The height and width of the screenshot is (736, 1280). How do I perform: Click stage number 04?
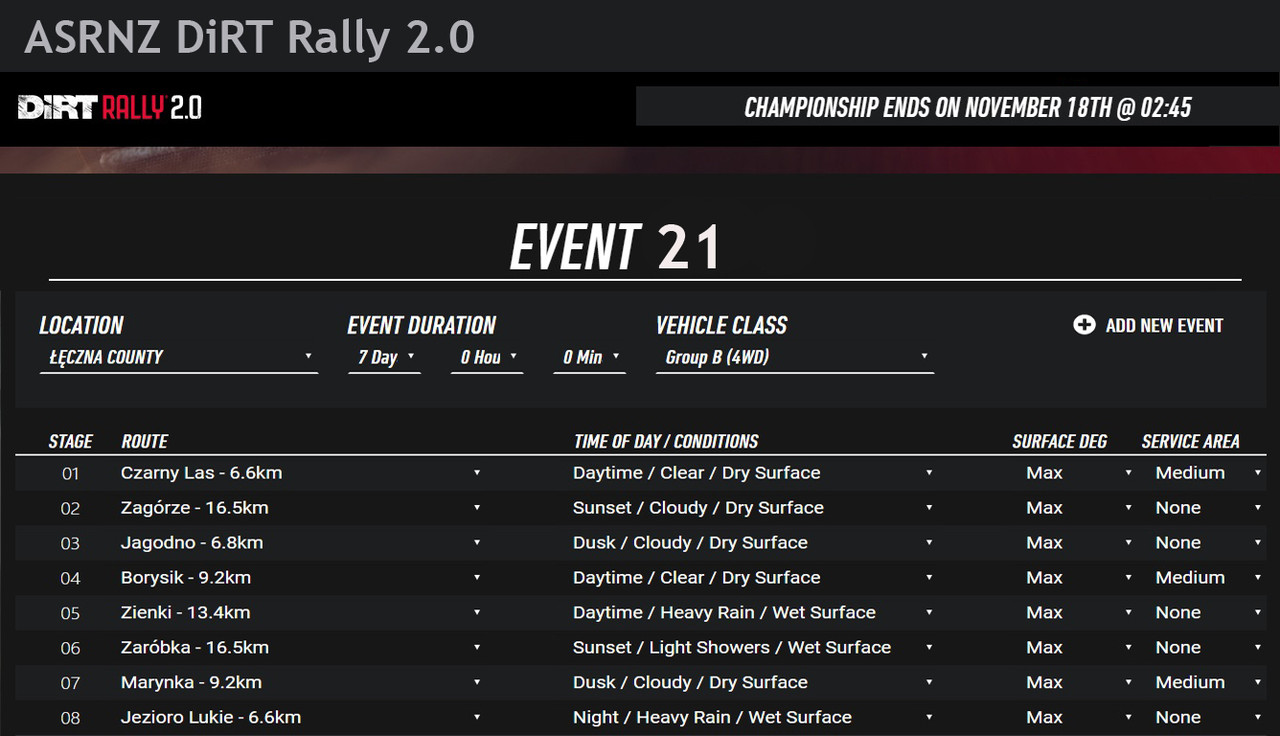70,579
